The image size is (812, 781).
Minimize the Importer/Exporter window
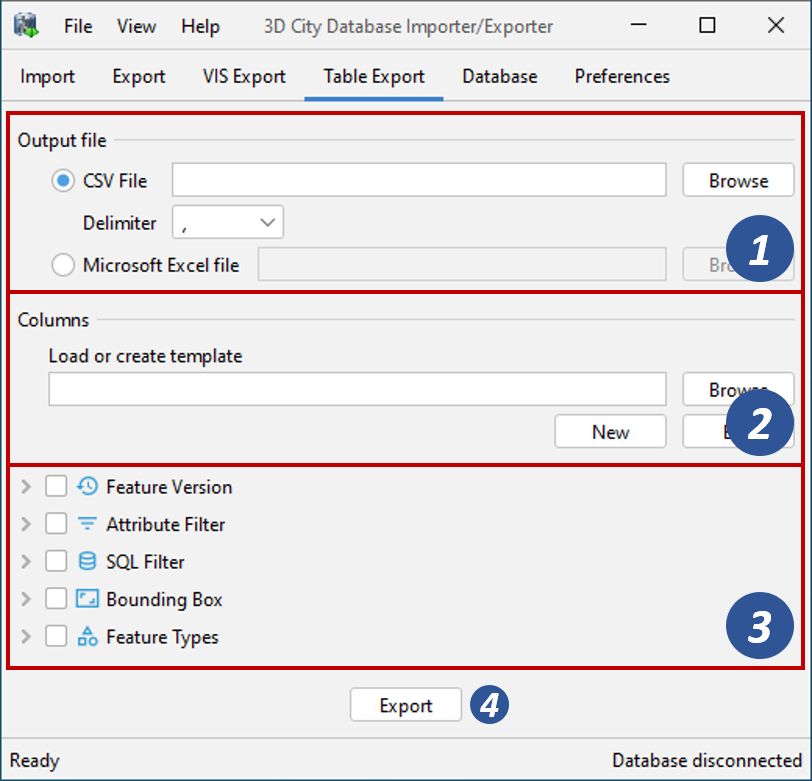[639, 25]
